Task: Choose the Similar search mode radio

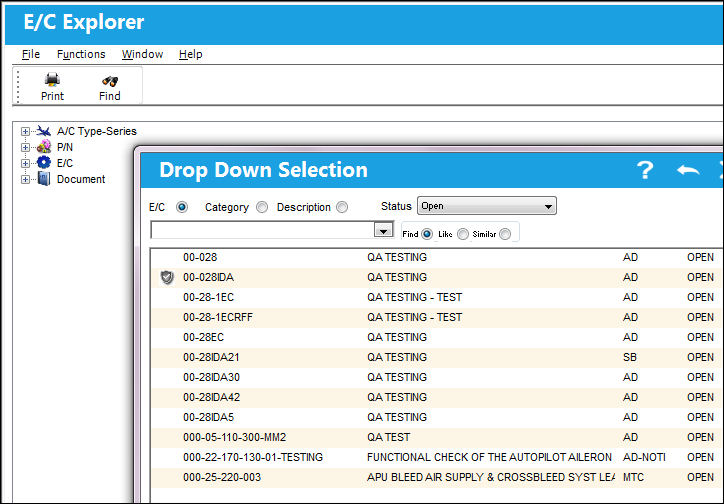Action: (x=505, y=234)
